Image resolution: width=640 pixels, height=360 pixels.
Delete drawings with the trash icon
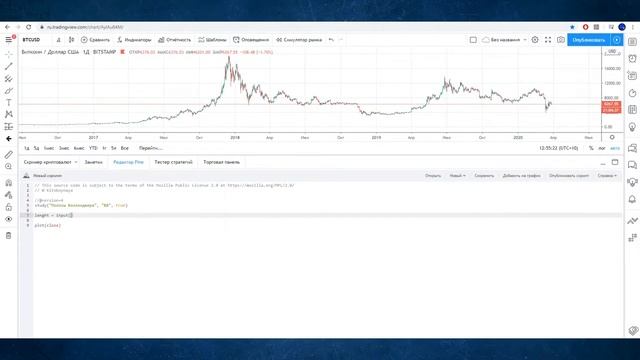pyautogui.click(x=9, y=236)
